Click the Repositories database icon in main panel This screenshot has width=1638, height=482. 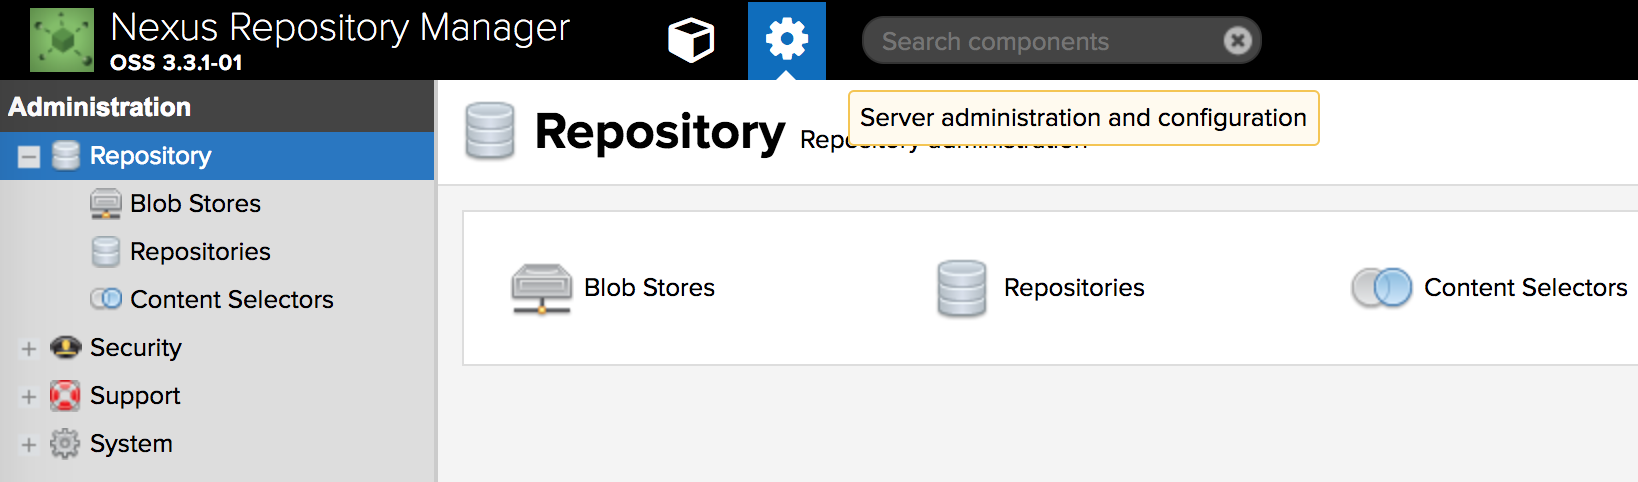pos(962,288)
